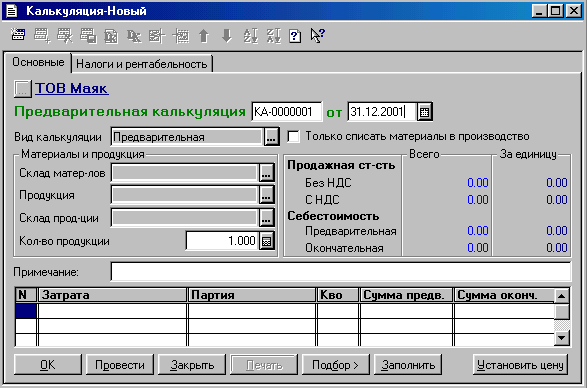587x388 pixels.
Task: Click the Вид калькуляции field Предварительная
Action: [x=187, y=137]
